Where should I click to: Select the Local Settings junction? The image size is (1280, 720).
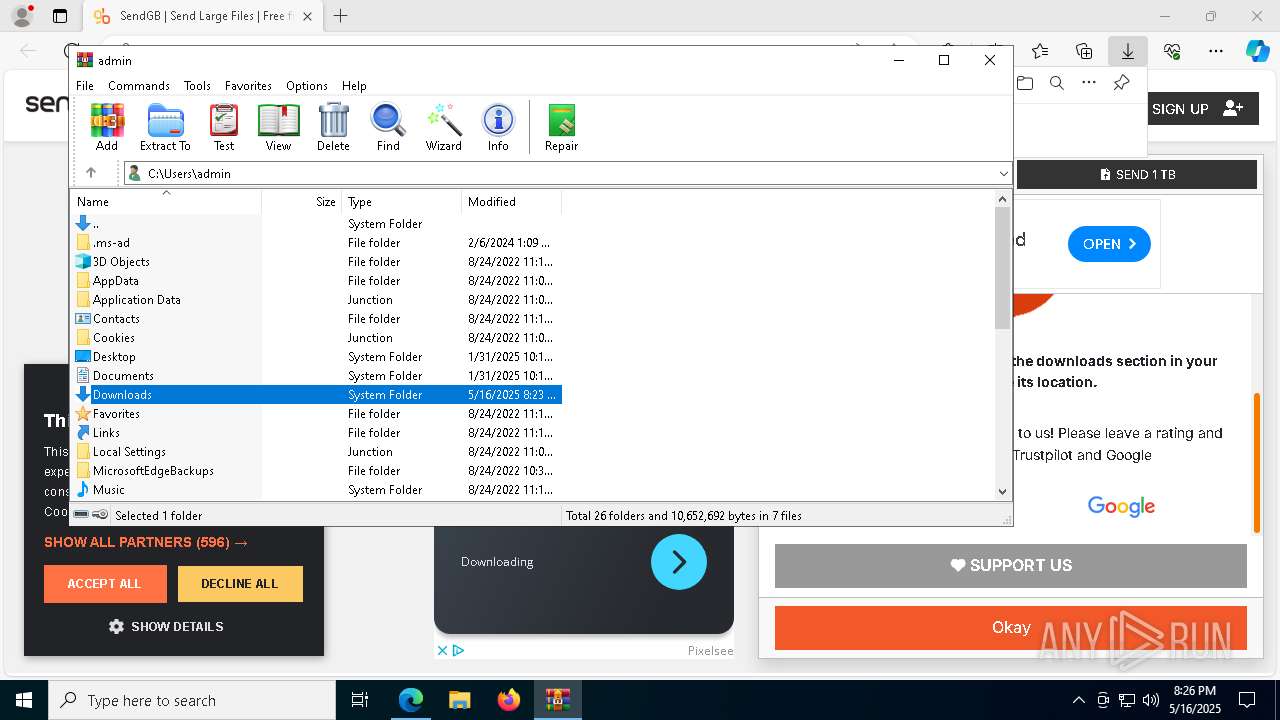[x=317, y=452]
